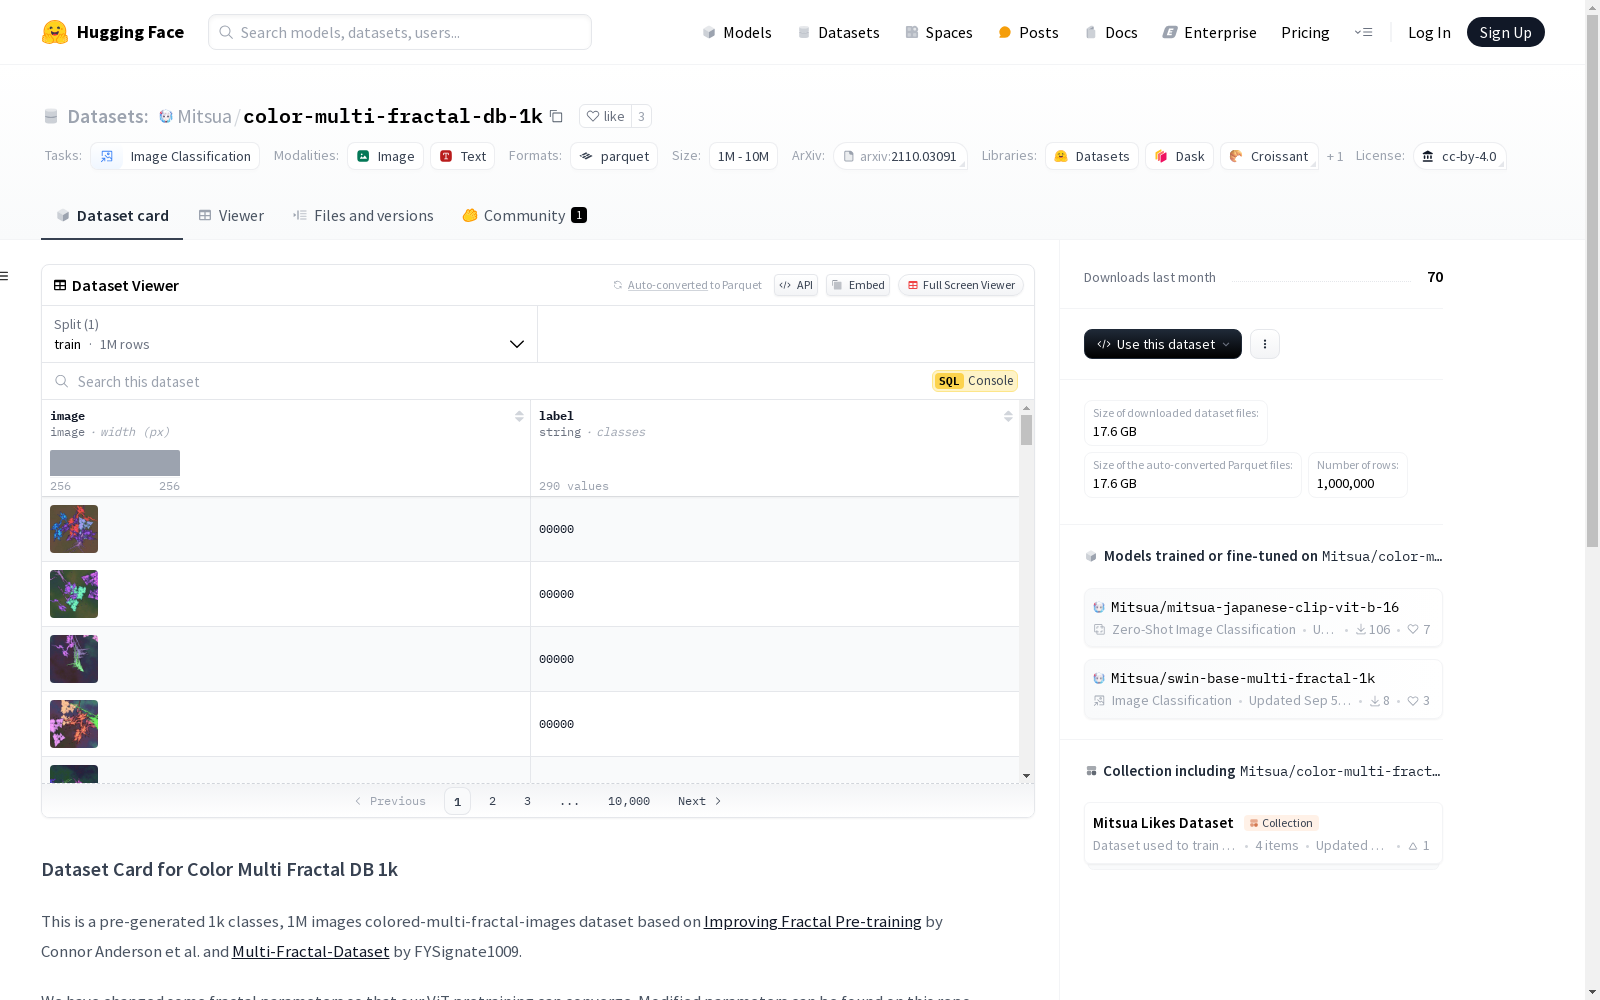Screen dimensions: 1600x1000
Task: Expand the Use this dataset dropdown
Action: [1162, 344]
